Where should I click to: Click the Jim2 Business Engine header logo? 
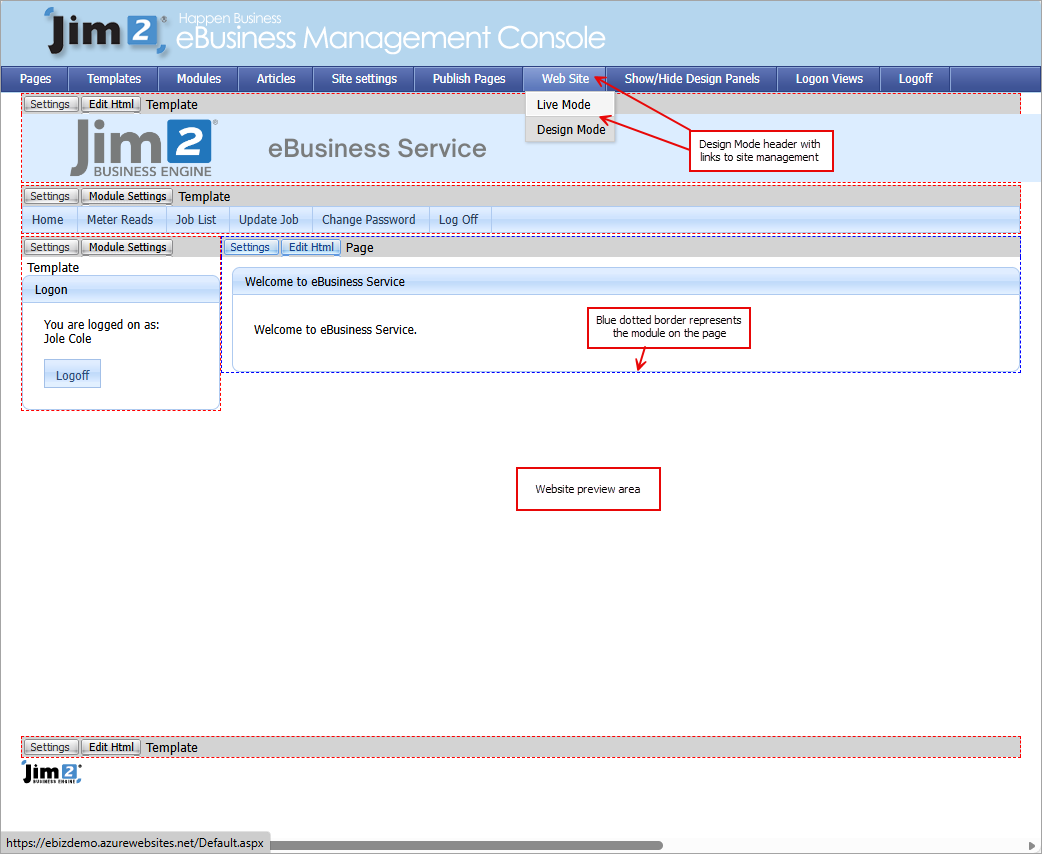[x=144, y=148]
